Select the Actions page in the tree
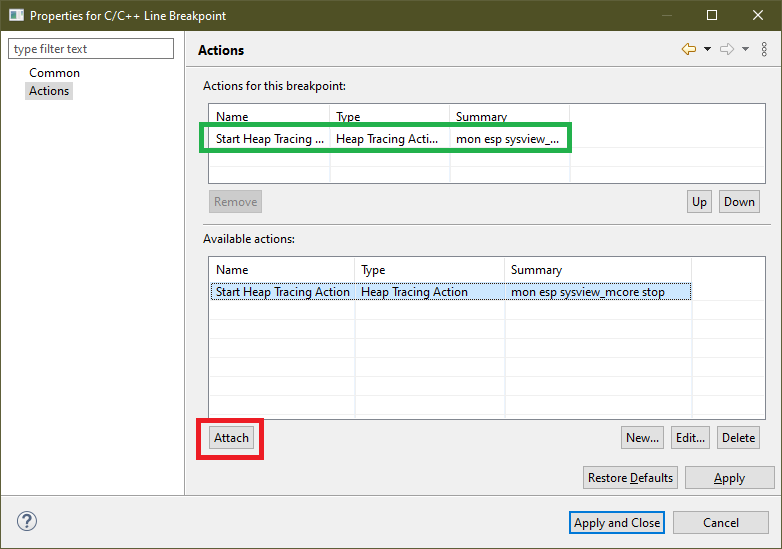Viewport: 782px width, 549px height. tap(49, 91)
